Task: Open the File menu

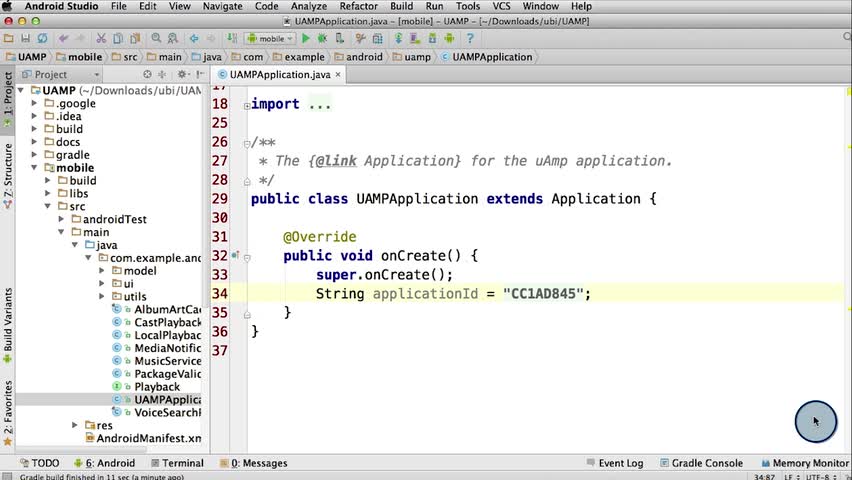Action: pyautogui.click(x=118, y=7)
